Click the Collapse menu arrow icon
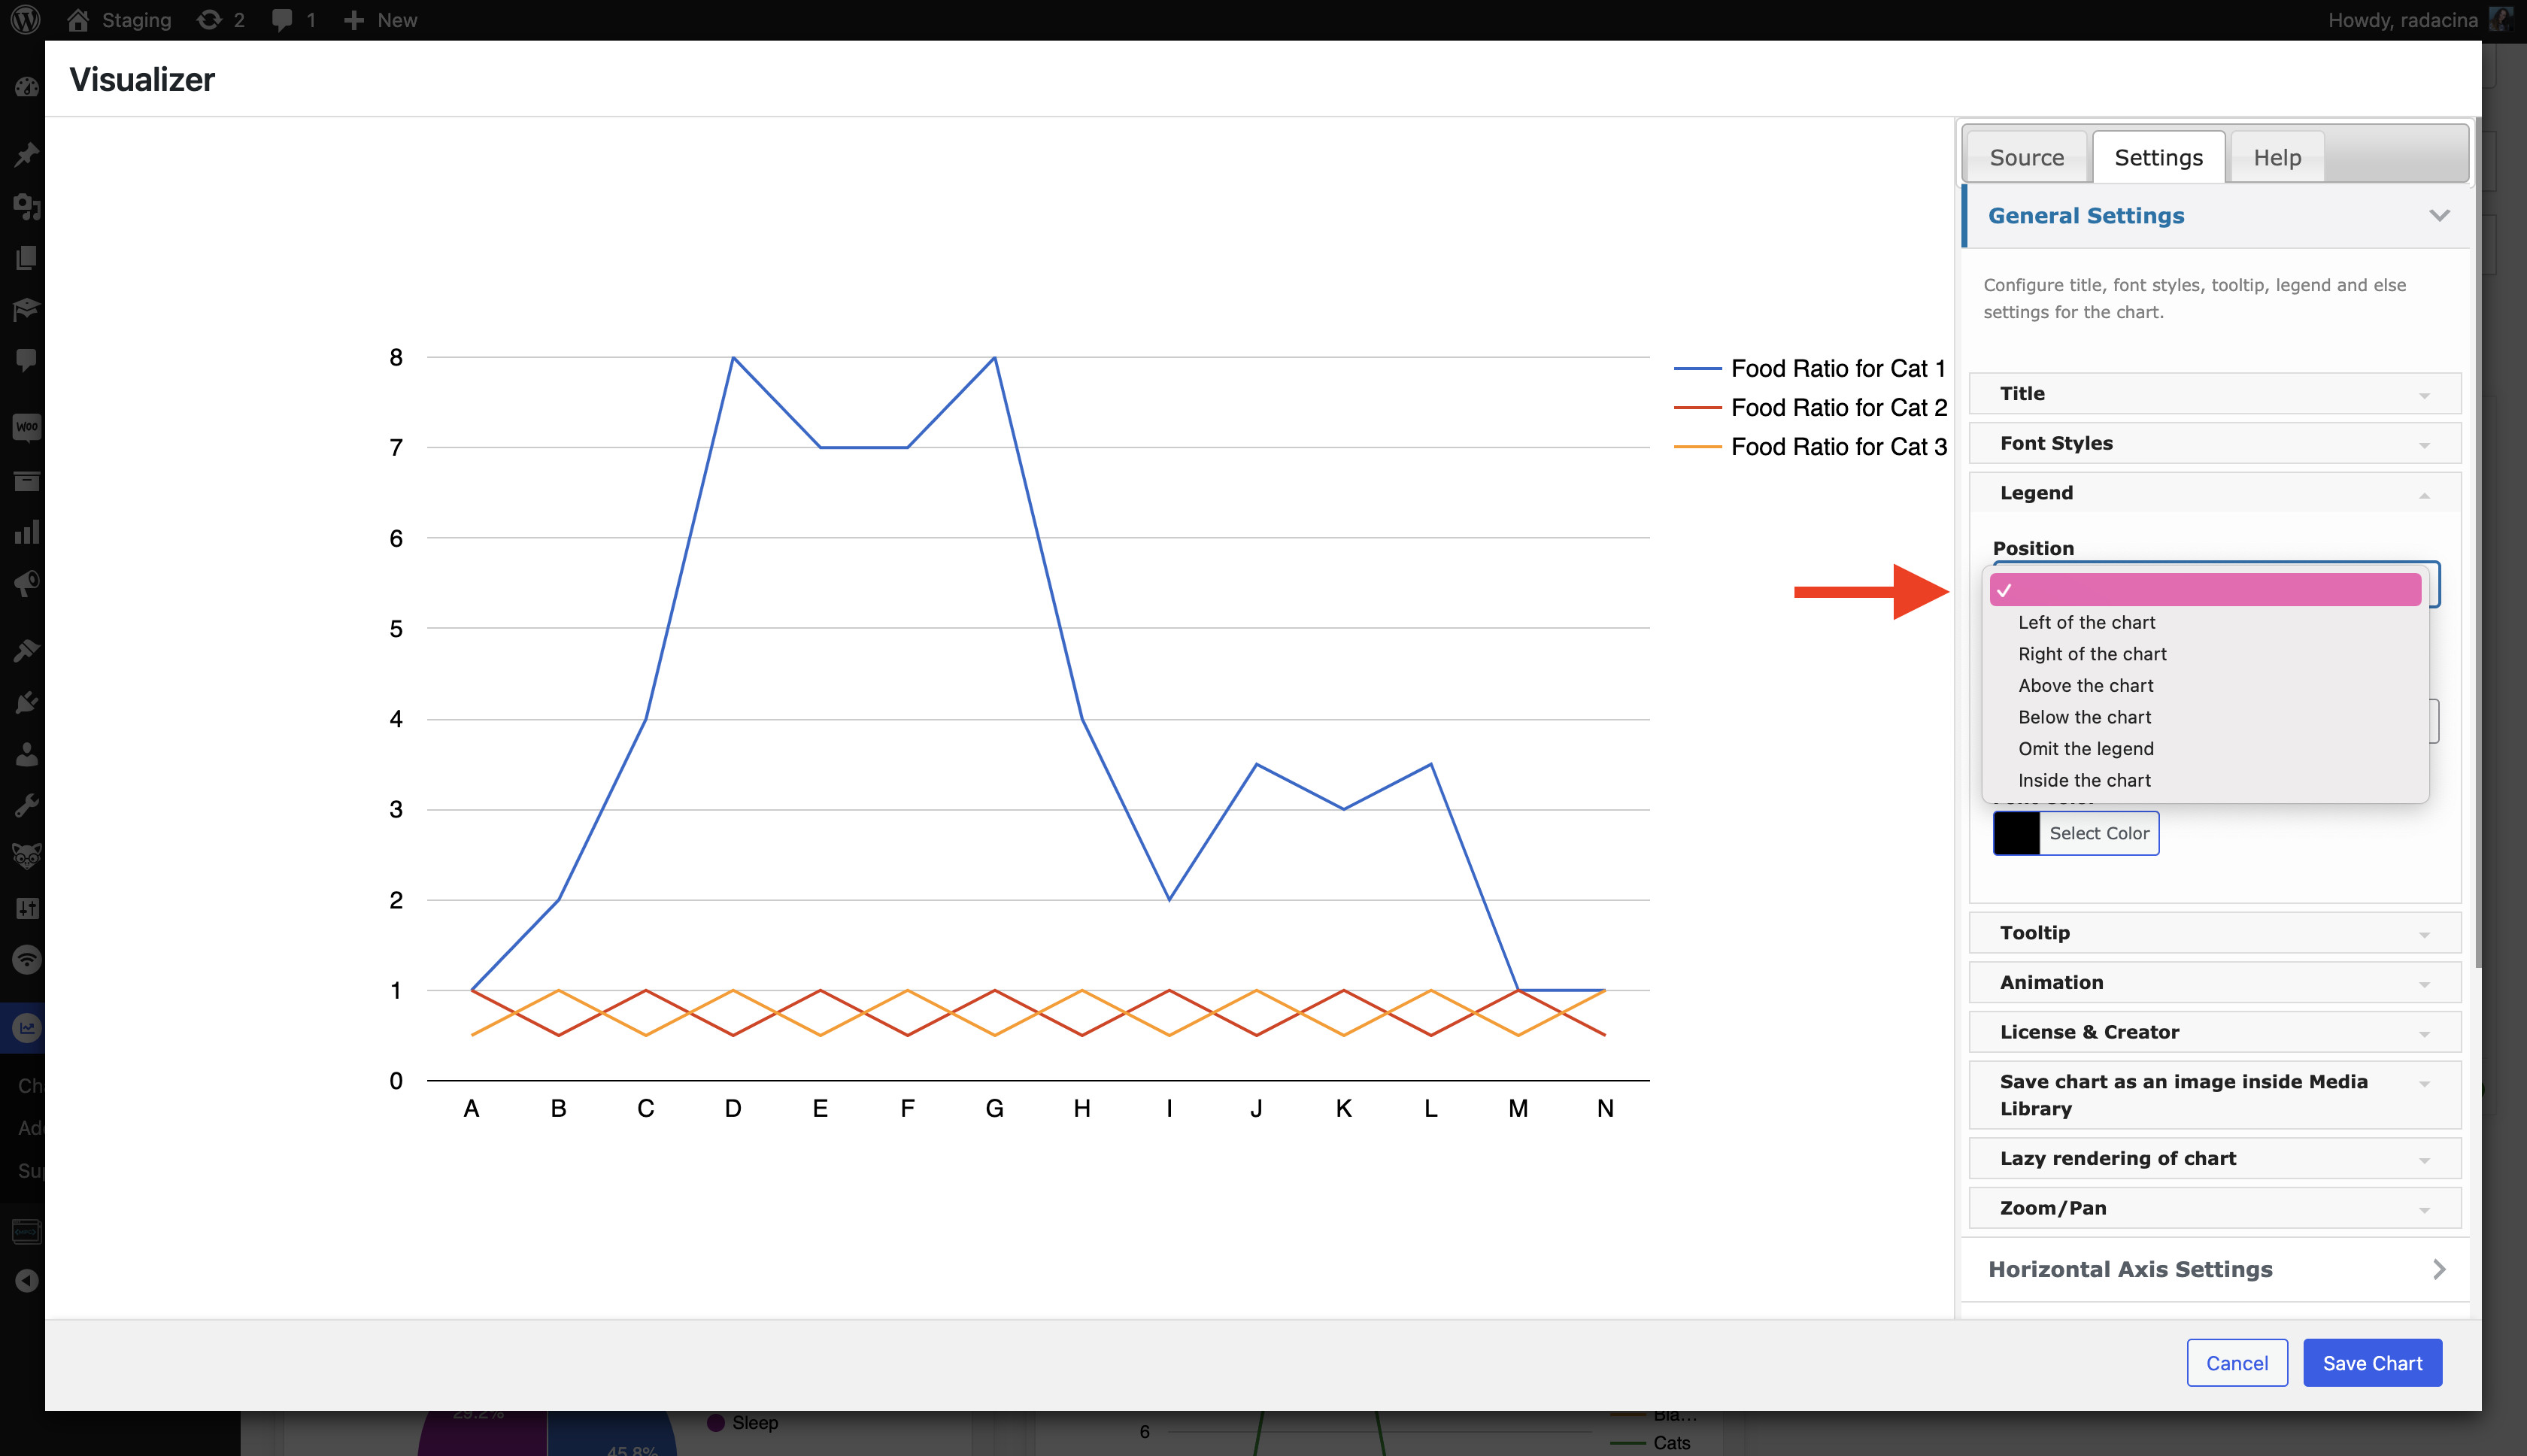 point(26,1280)
